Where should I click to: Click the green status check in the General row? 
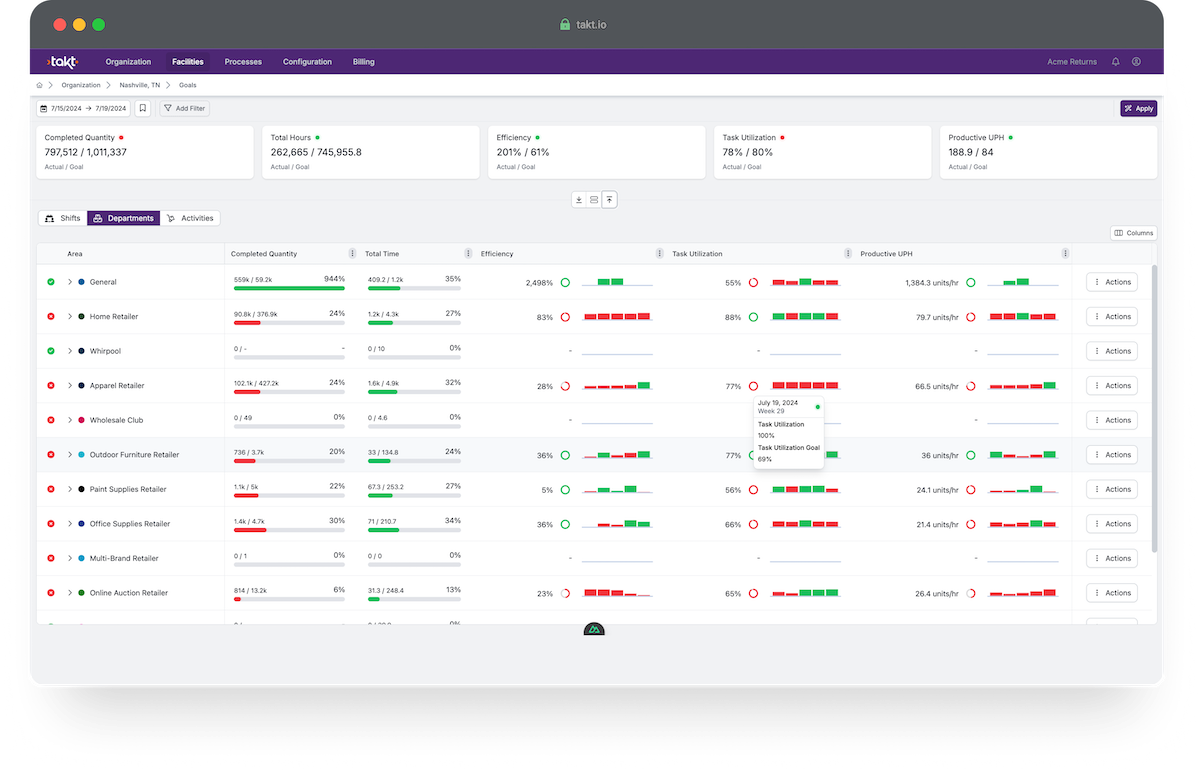(51, 282)
